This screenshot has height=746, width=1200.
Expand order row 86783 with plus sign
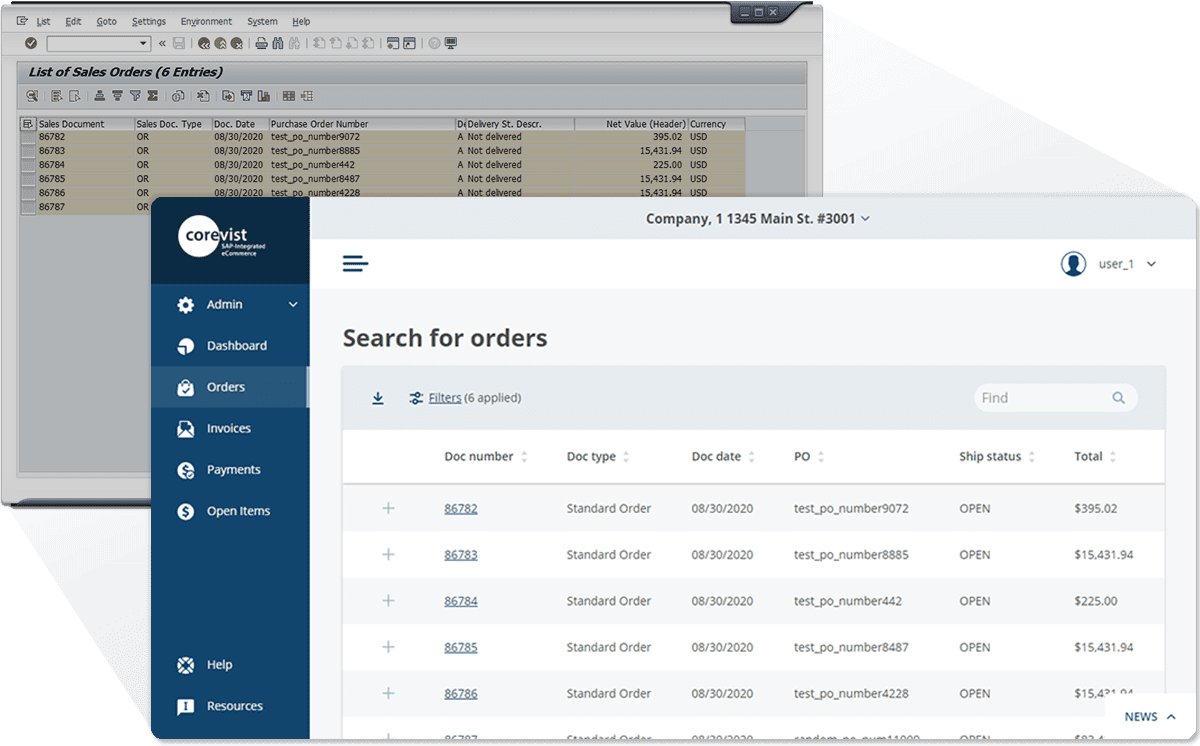(389, 554)
